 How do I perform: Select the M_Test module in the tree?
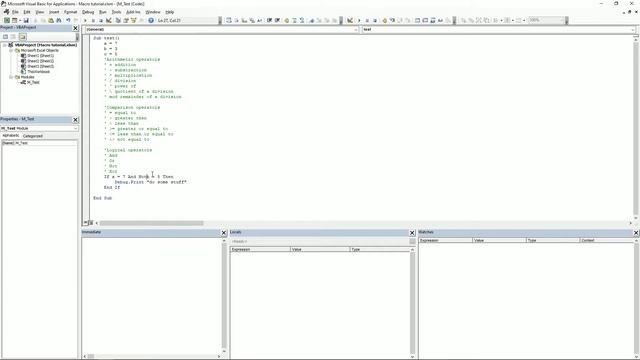tap(30, 82)
